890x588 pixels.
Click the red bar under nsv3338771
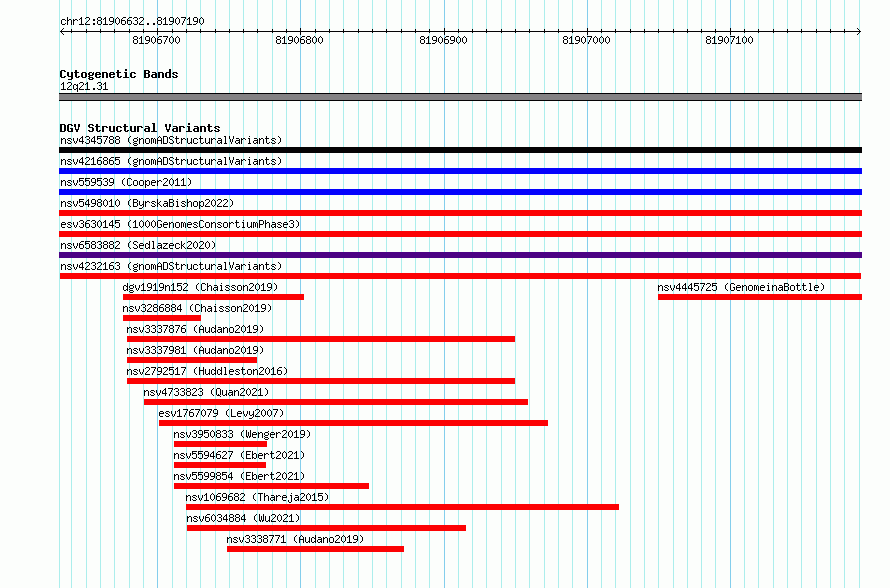(316, 549)
